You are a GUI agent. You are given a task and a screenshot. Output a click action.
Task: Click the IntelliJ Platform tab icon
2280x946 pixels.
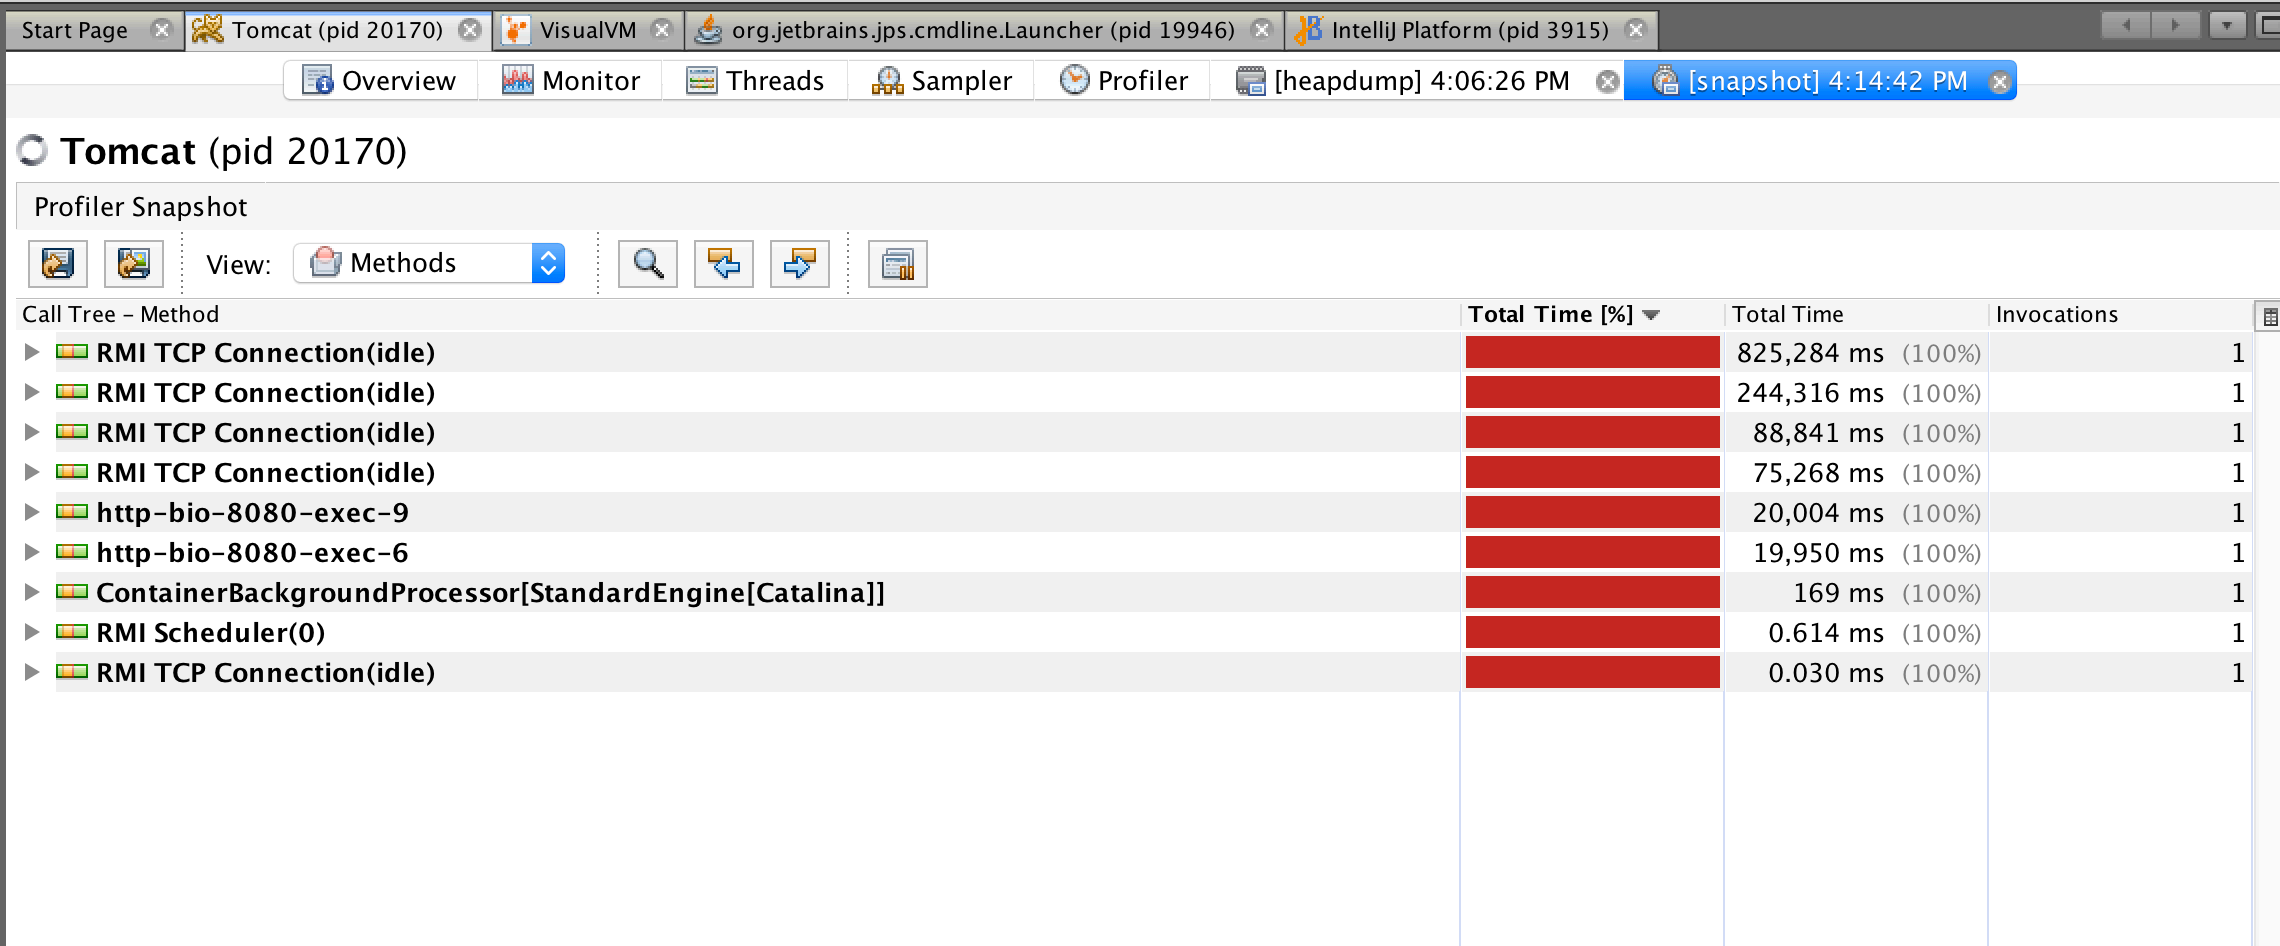1308,30
